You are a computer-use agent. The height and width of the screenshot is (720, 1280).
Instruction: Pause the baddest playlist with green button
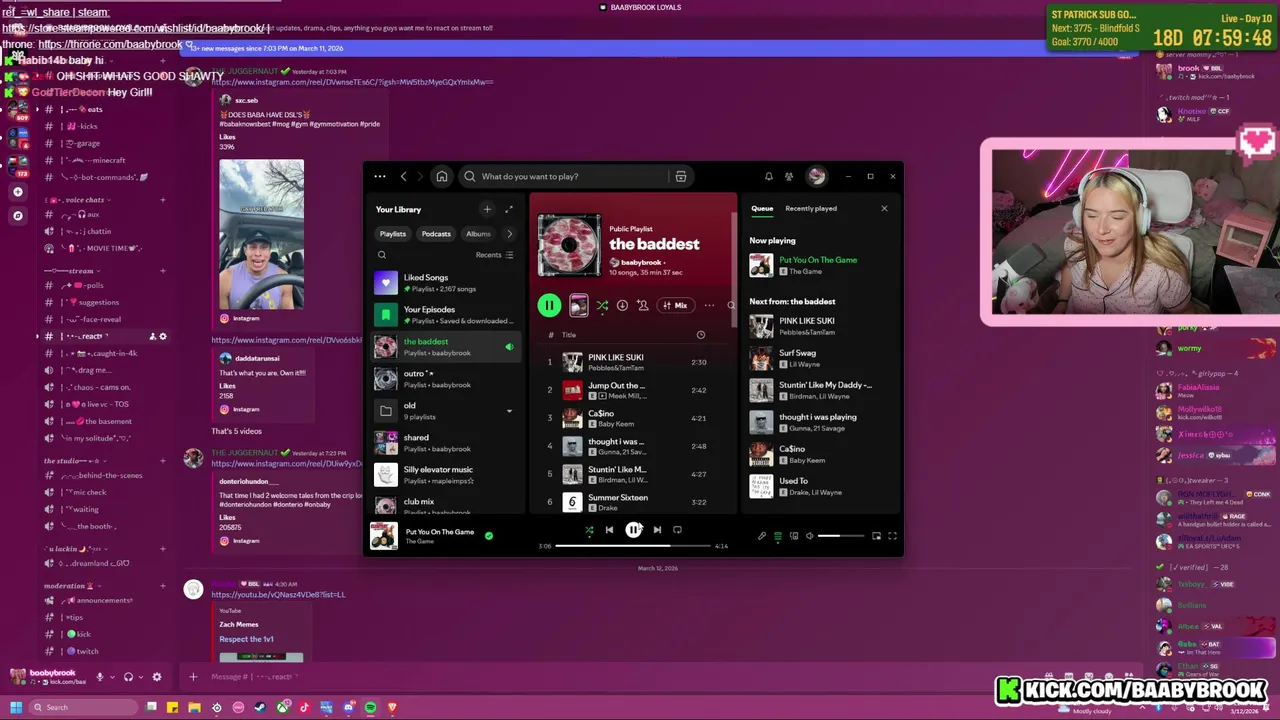[549, 305]
